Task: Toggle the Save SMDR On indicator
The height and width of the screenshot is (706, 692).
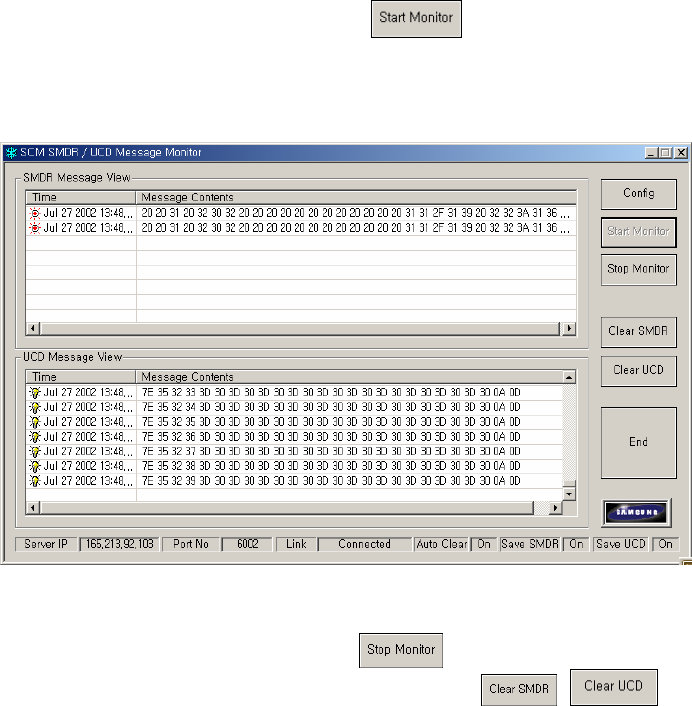Action: click(575, 545)
